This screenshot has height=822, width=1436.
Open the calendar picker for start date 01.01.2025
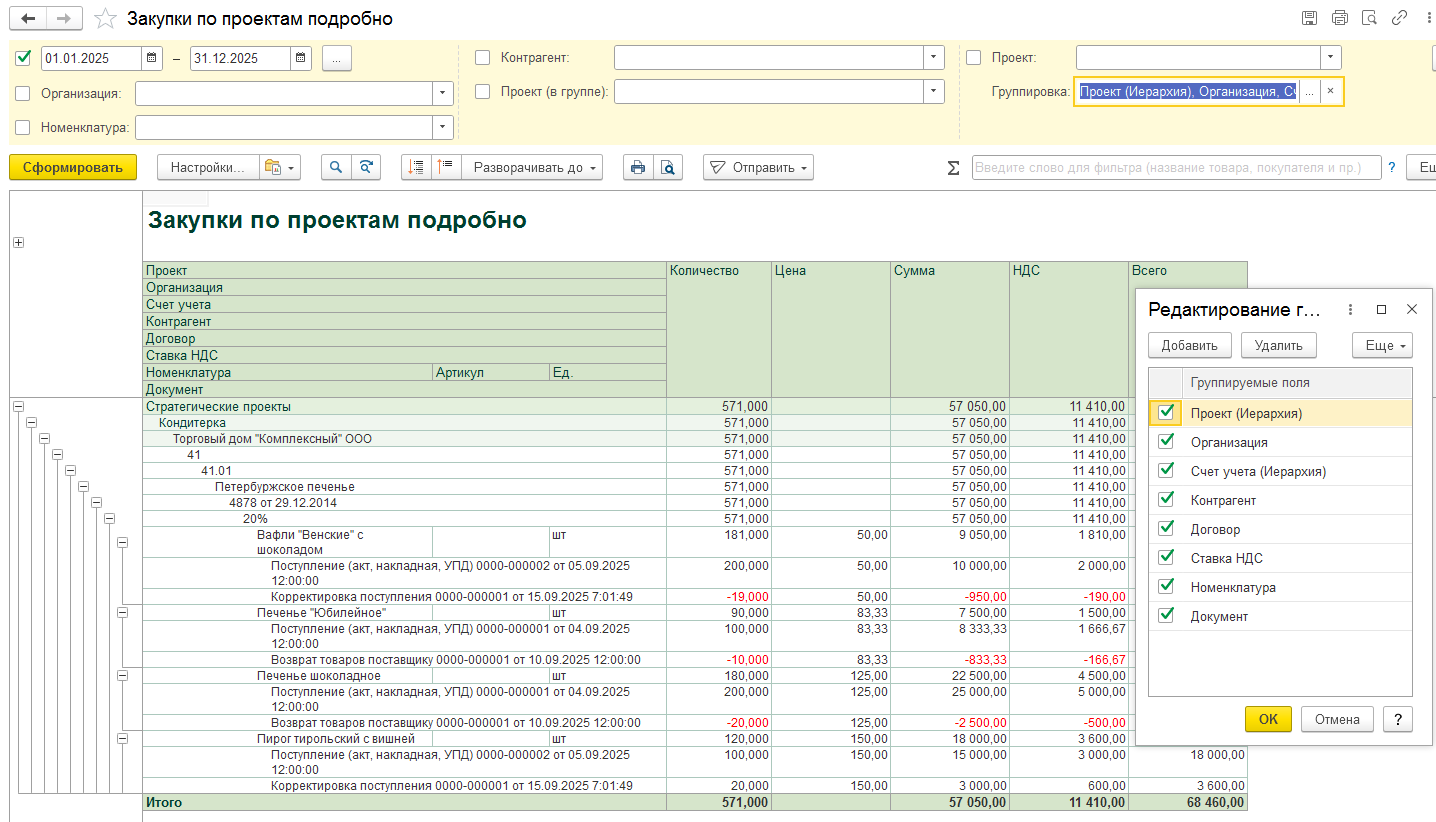coord(151,58)
